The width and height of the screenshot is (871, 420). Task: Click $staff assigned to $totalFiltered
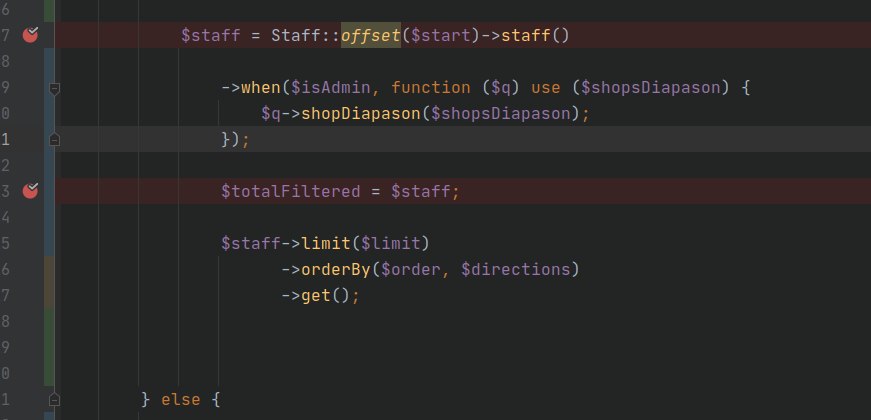click(x=421, y=192)
